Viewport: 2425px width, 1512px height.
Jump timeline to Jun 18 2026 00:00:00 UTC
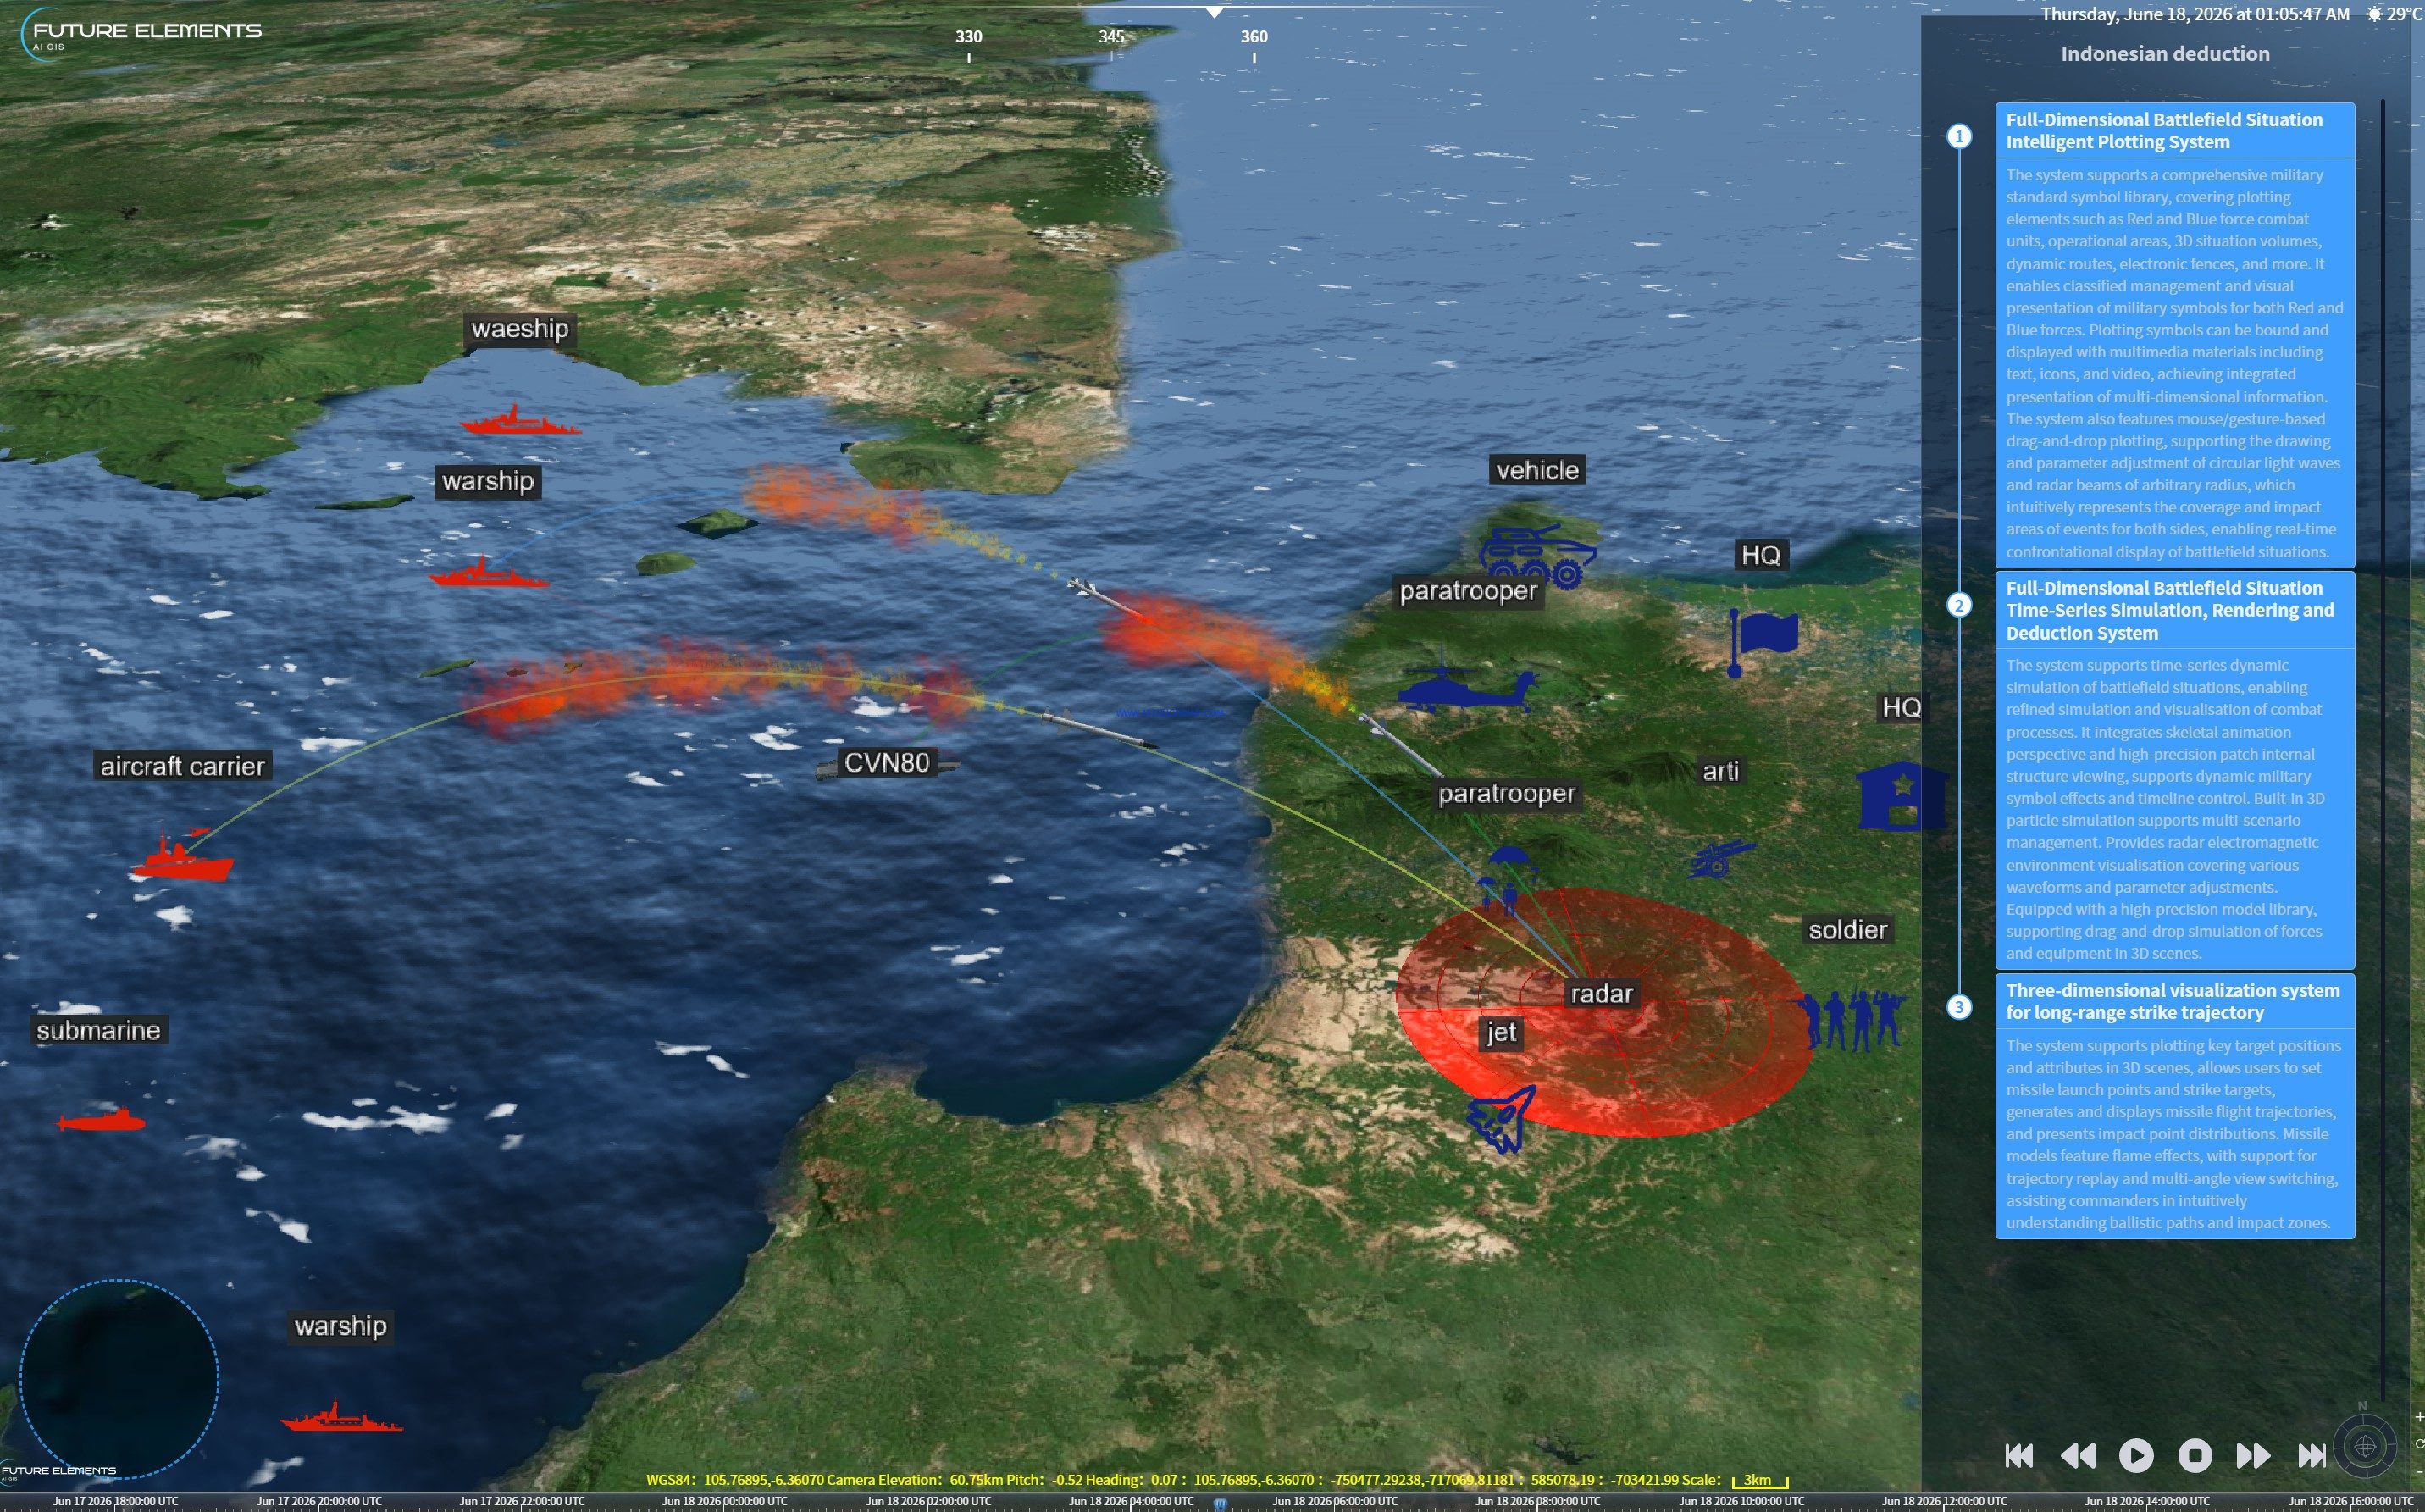coord(725,1501)
